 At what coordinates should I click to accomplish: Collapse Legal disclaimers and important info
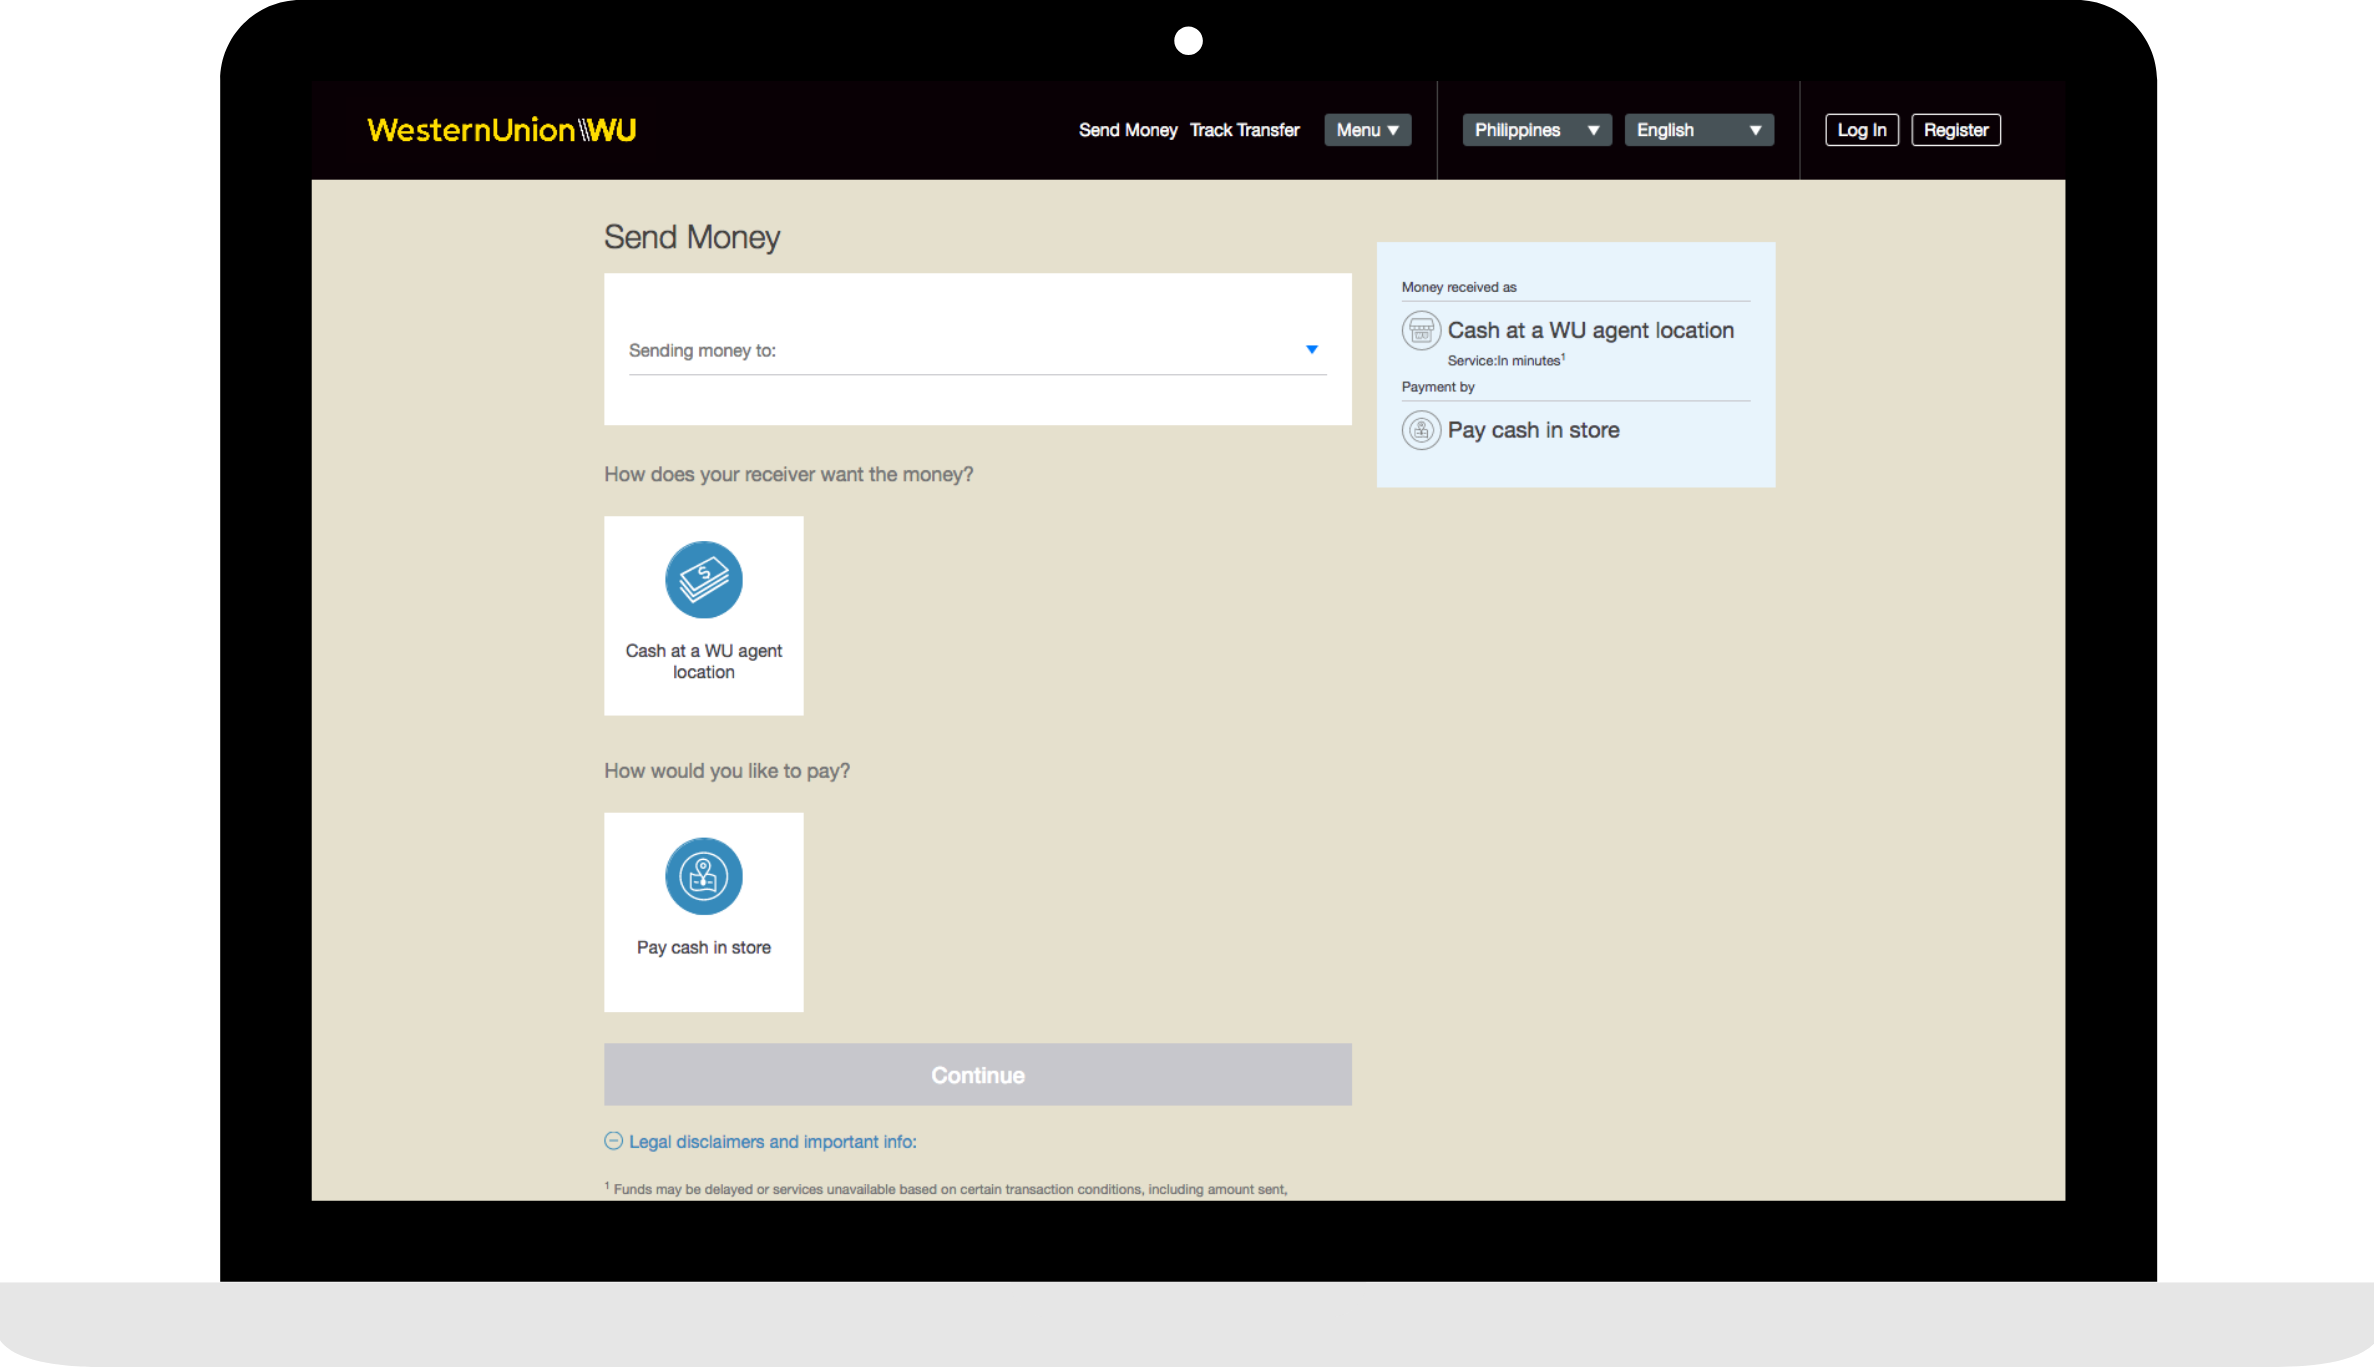(x=772, y=1142)
